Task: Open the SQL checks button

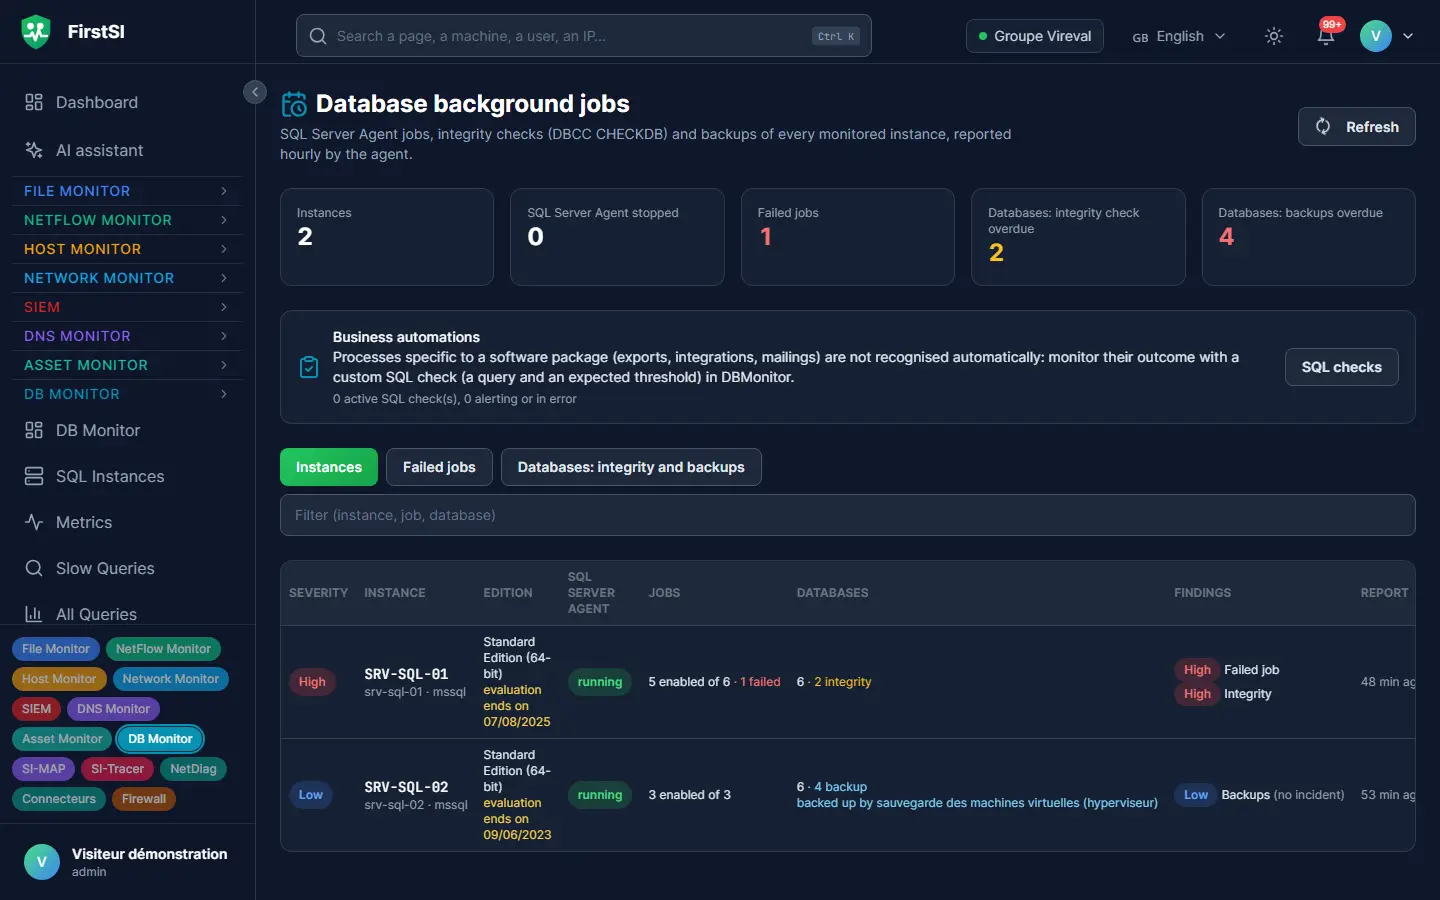Action: pos(1342,367)
